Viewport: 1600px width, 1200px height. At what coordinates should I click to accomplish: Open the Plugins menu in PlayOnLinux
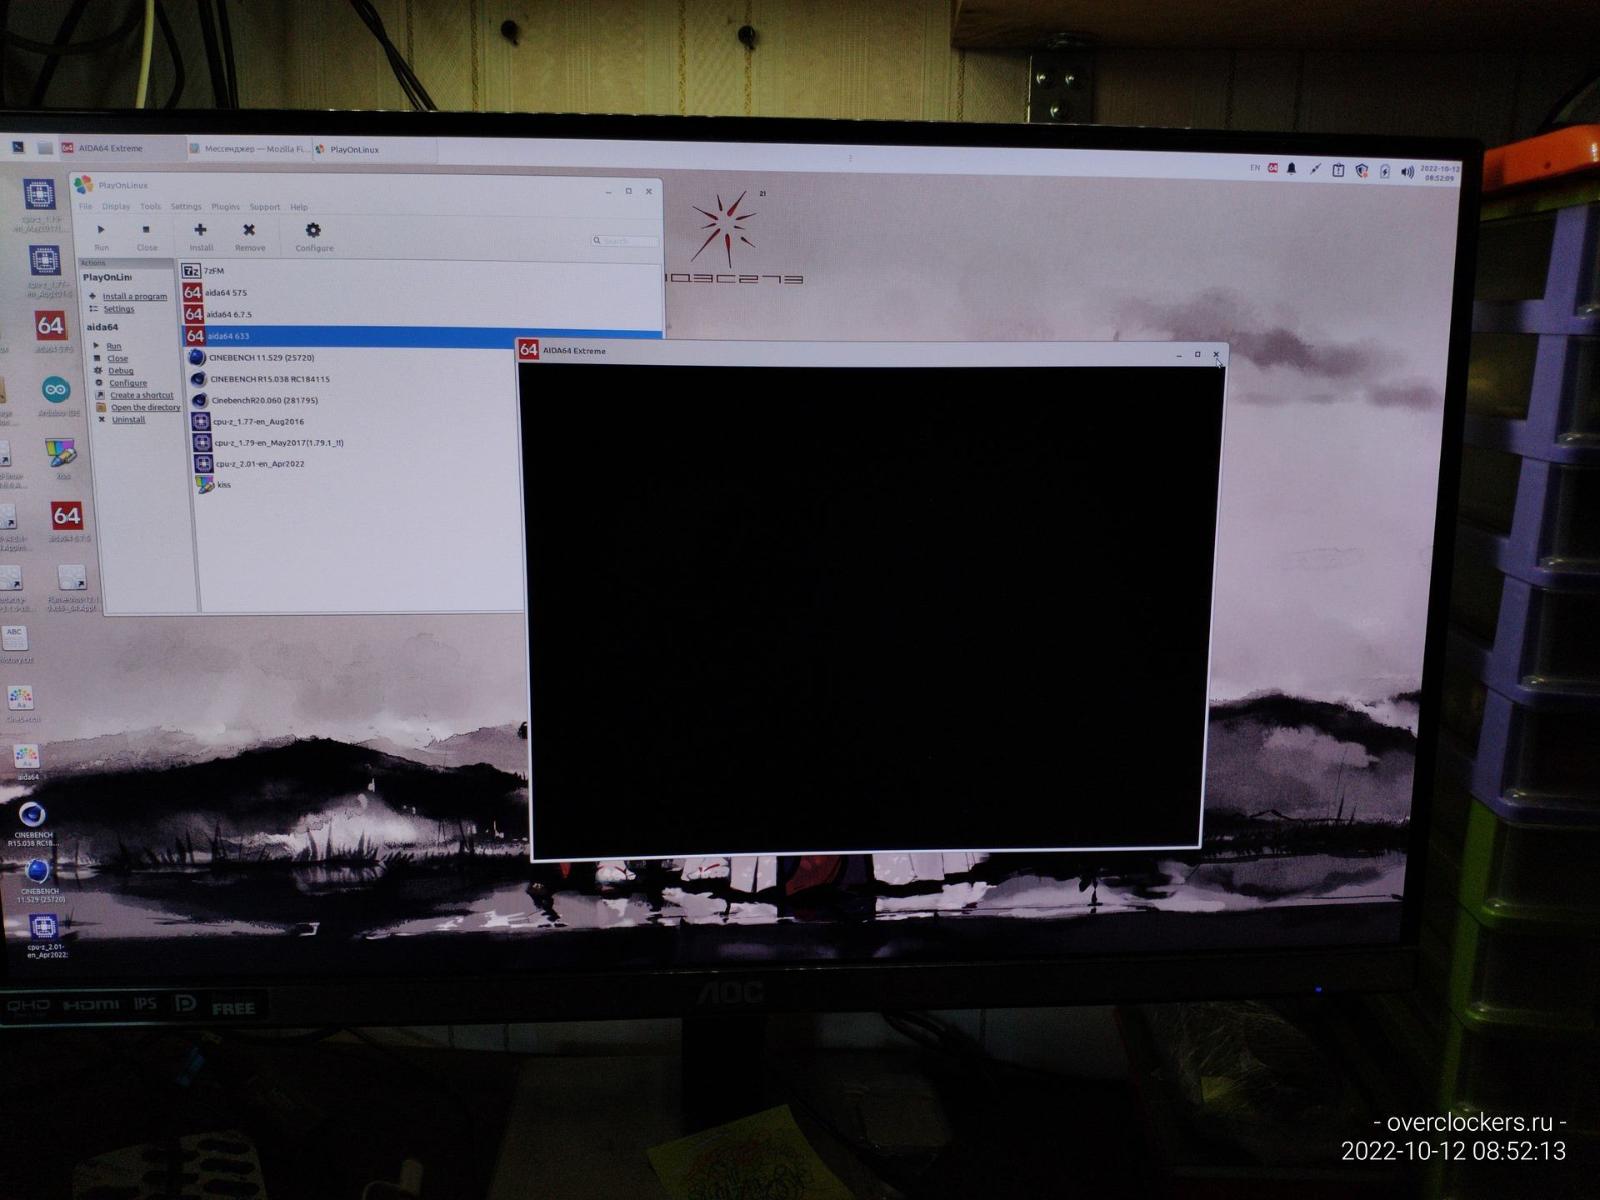coord(225,207)
